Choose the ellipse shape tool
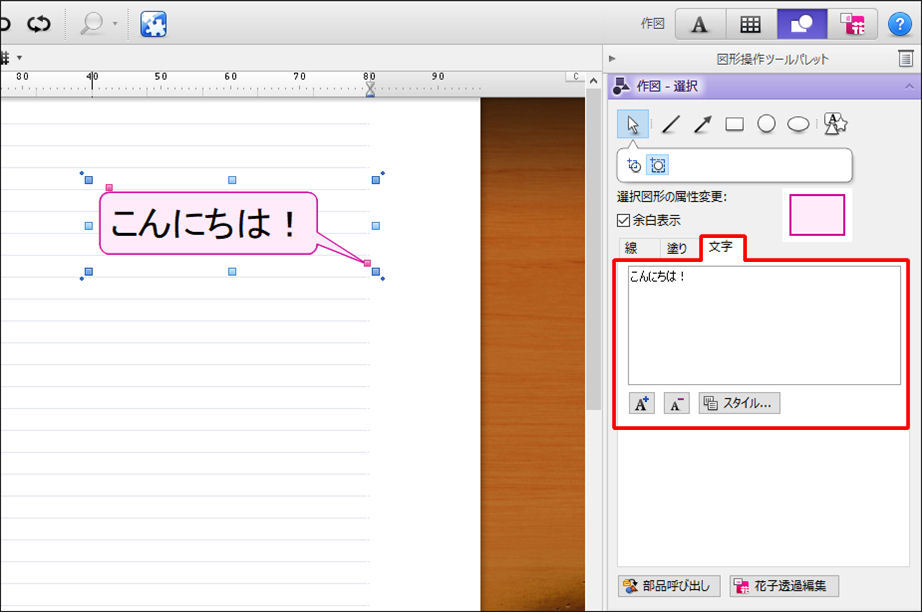 click(x=798, y=124)
